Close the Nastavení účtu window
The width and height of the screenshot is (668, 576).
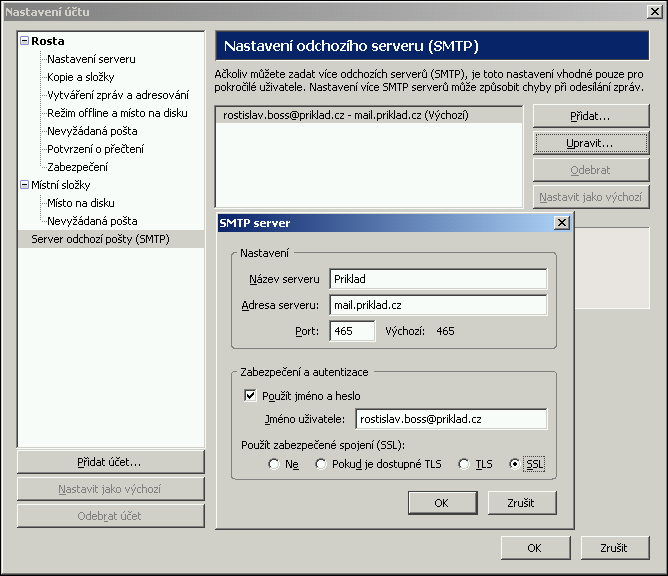[x=654, y=12]
